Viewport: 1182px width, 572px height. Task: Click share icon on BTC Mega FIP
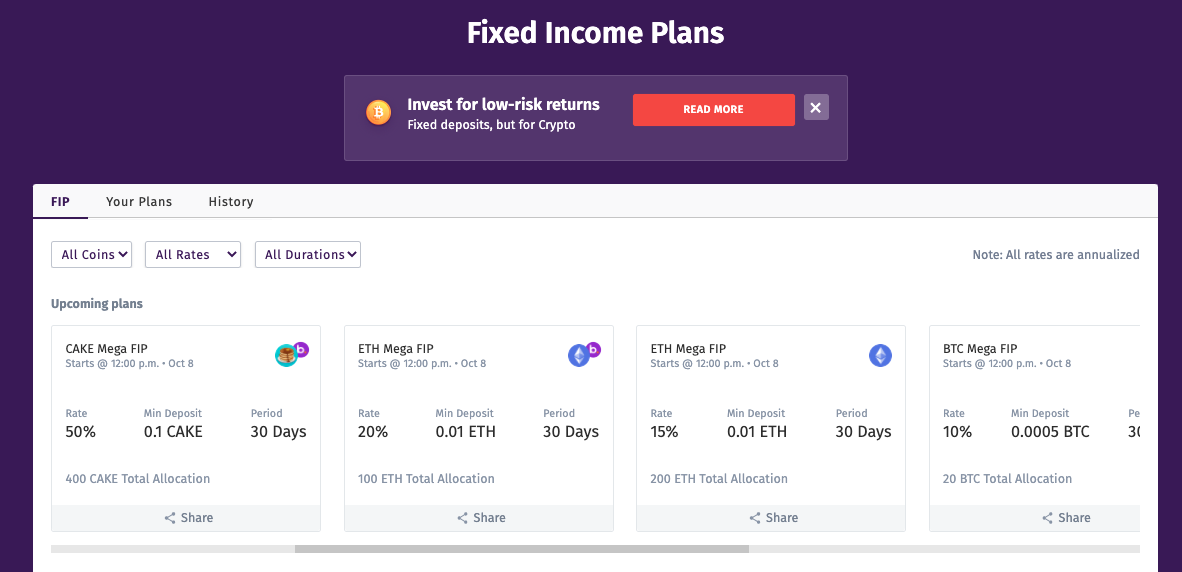(1047, 518)
